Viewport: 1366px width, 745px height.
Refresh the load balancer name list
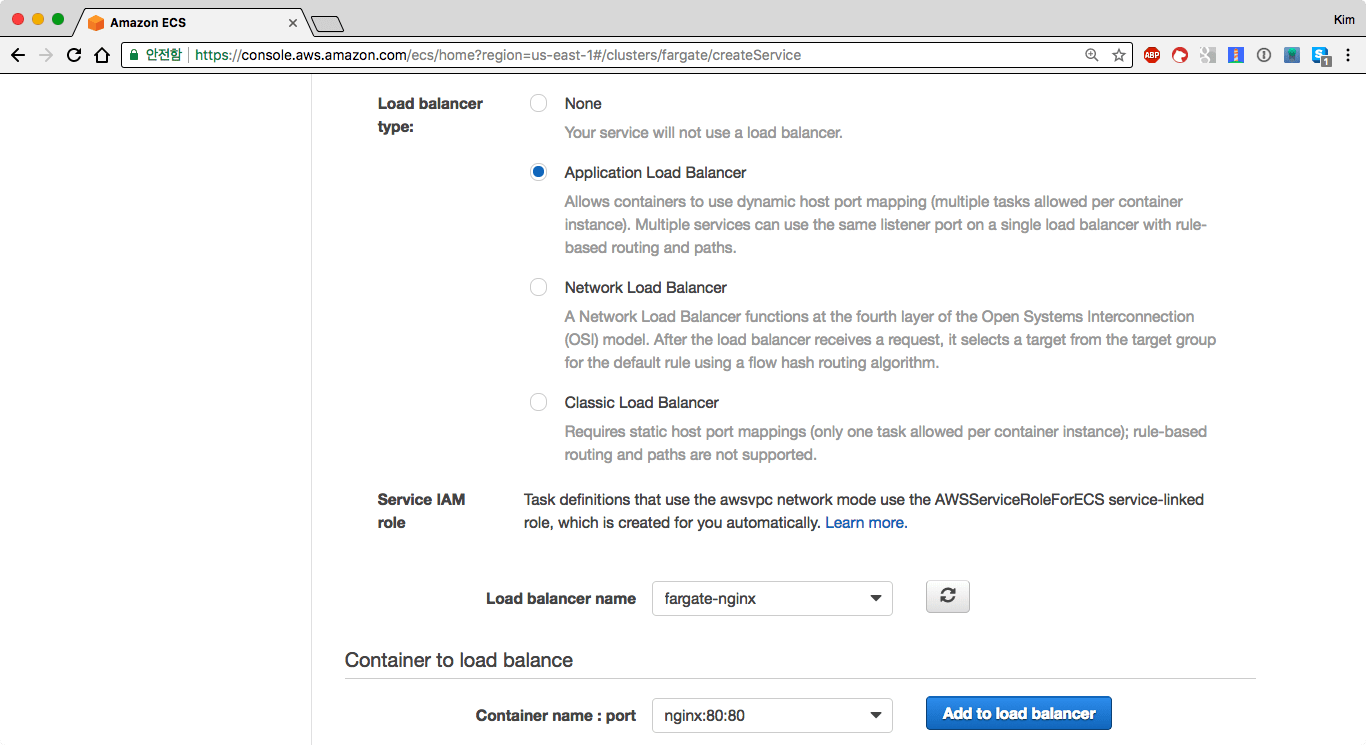pyautogui.click(x=948, y=597)
